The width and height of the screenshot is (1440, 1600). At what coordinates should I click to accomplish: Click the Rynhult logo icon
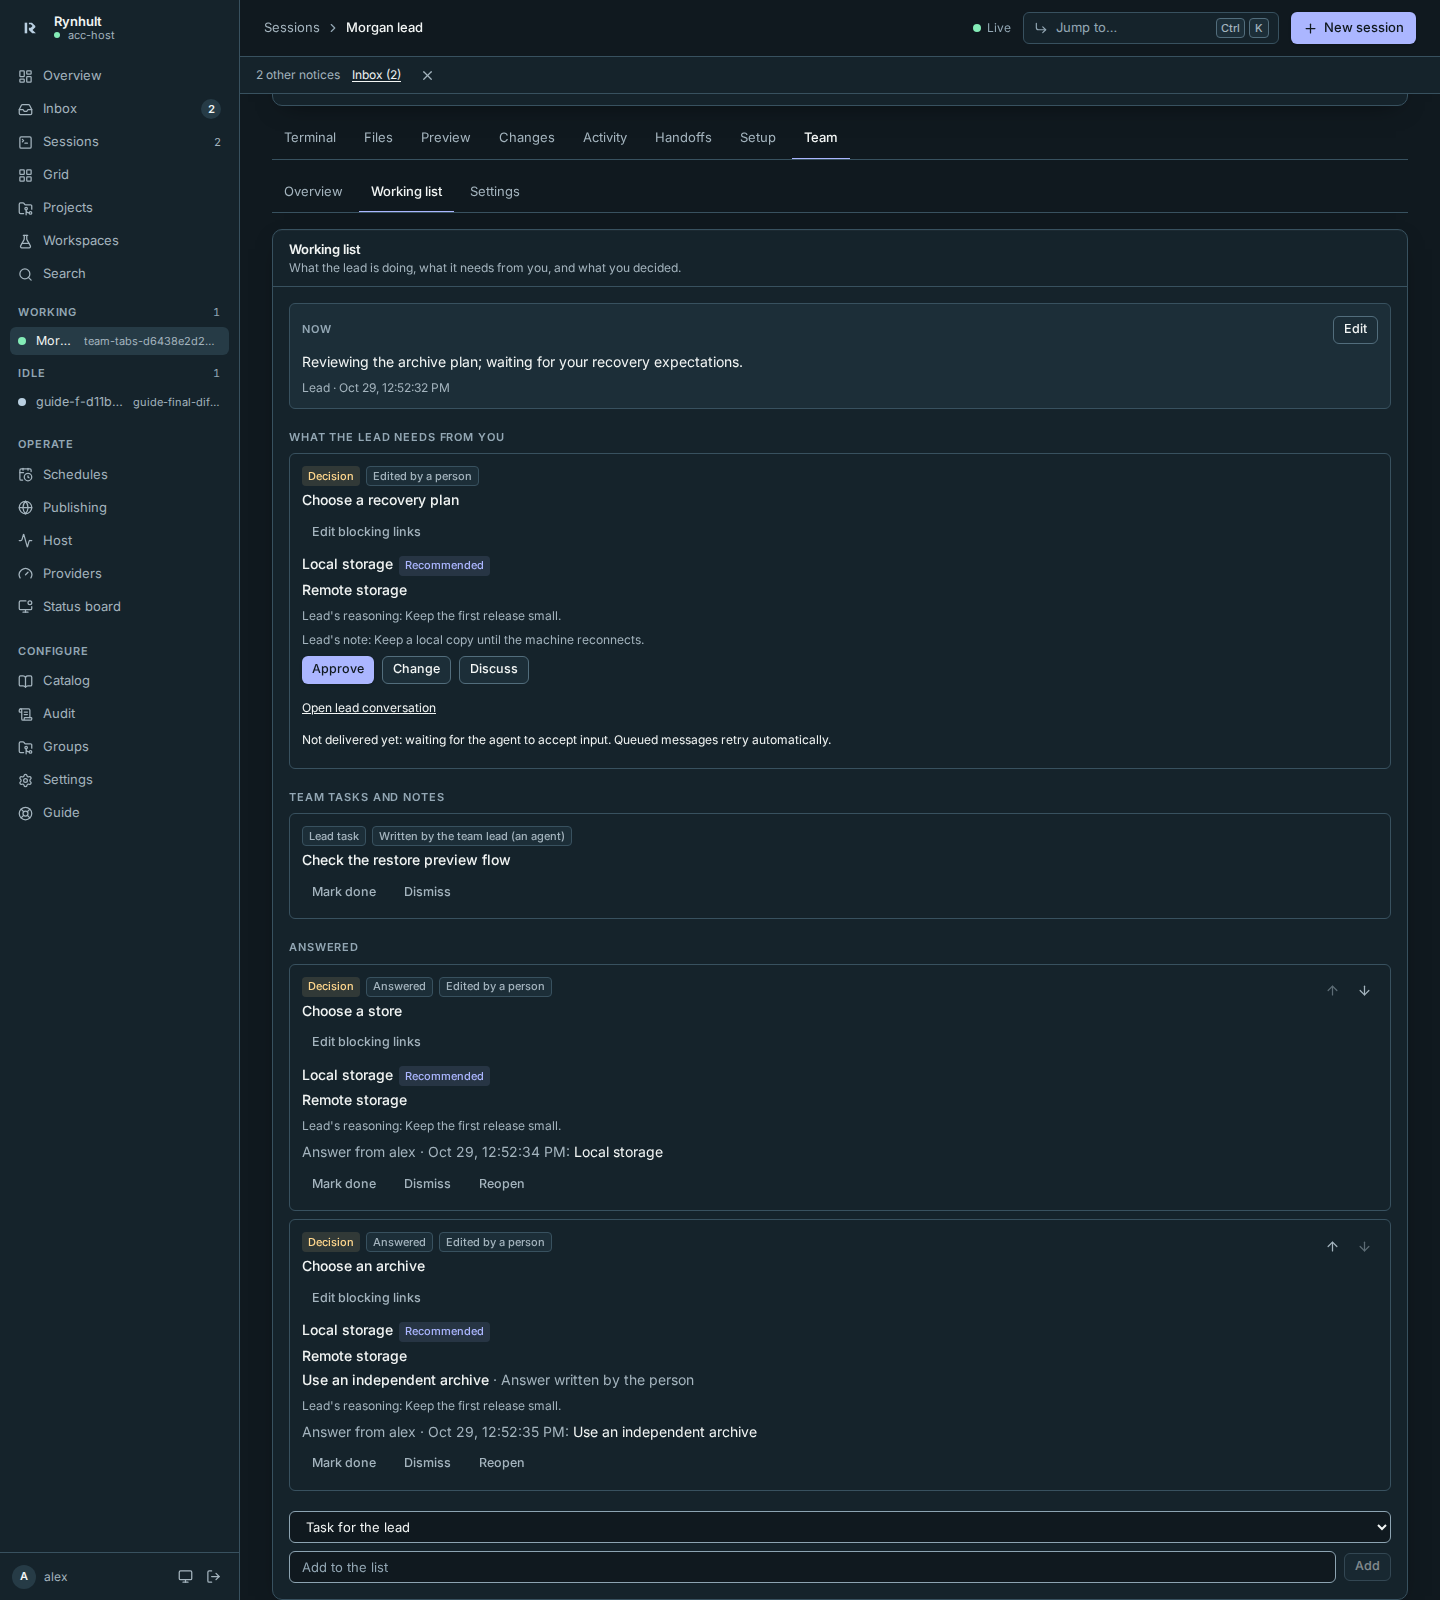(x=30, y=28)
